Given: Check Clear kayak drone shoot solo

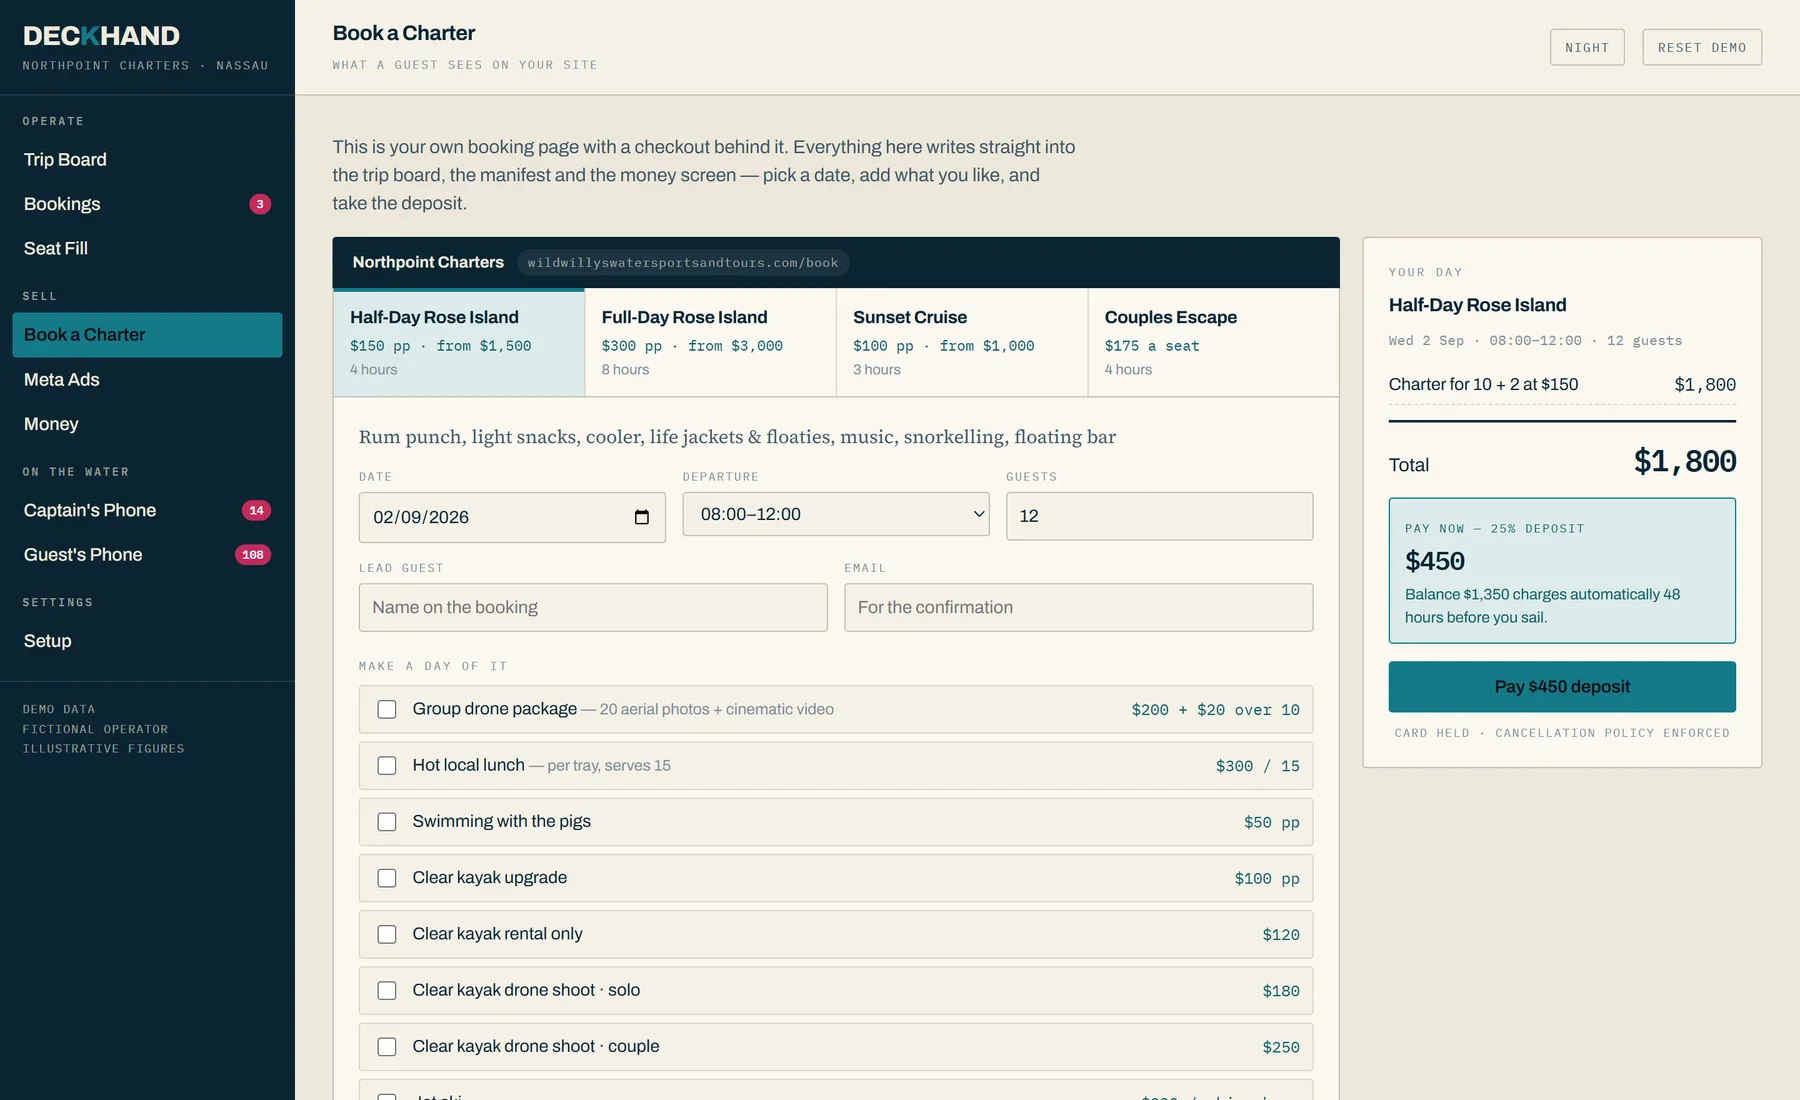Looking at the screenshot, I should click(387, 990).
